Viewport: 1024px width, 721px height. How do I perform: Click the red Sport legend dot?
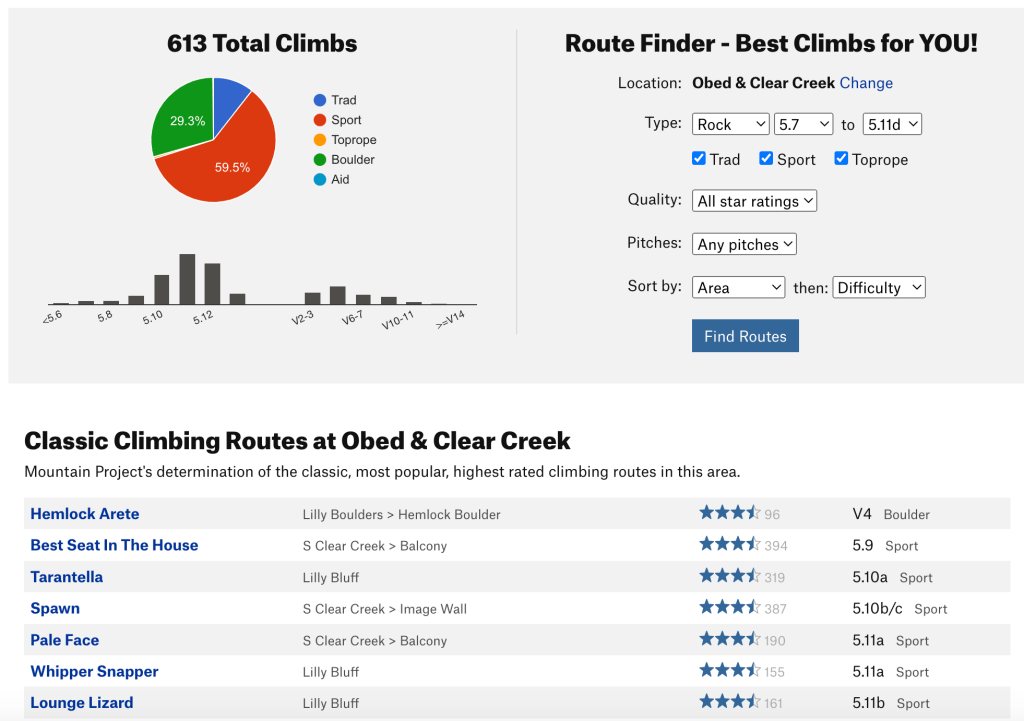tap(320, 120)
